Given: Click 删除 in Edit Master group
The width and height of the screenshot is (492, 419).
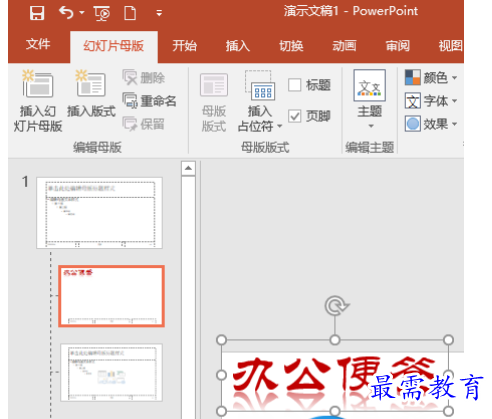Looking at the screenshot, I should pos(144,78).
